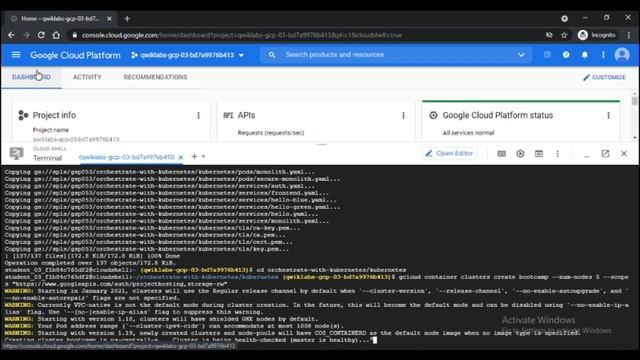Image resolution: width=640 pixels, height=360 pixels.
Task: Select the qwiklabs-gcp-03 terminal session tab
Action: [127, 157]
